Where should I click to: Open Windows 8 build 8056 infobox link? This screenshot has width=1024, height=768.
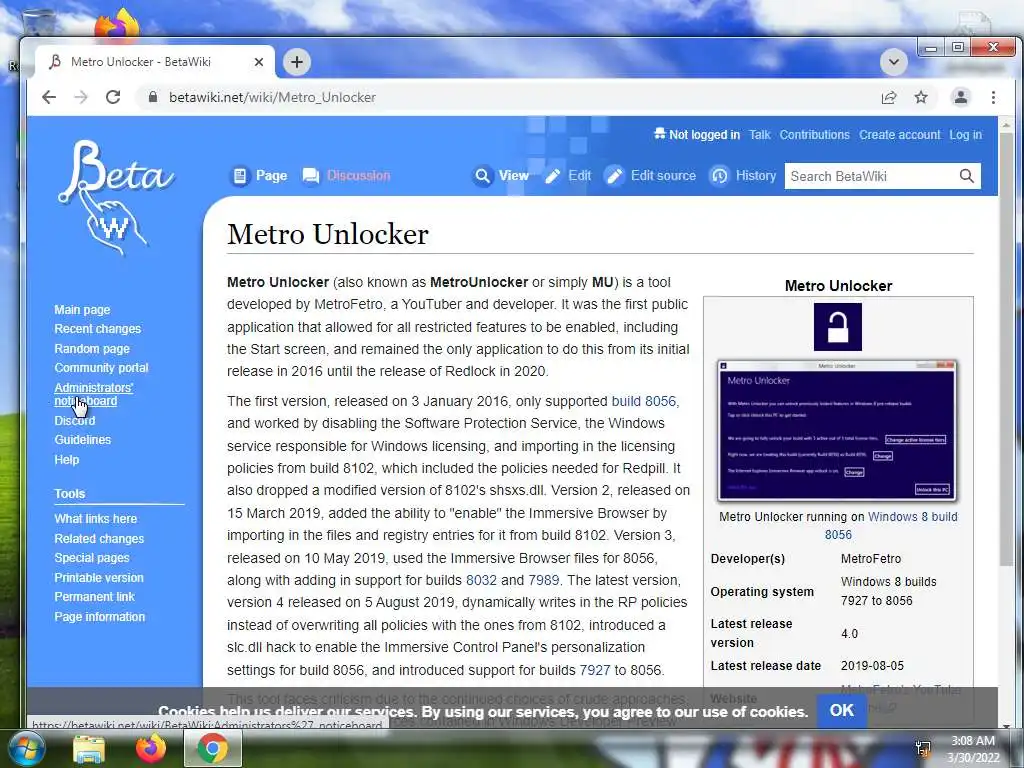click(891, 526)
